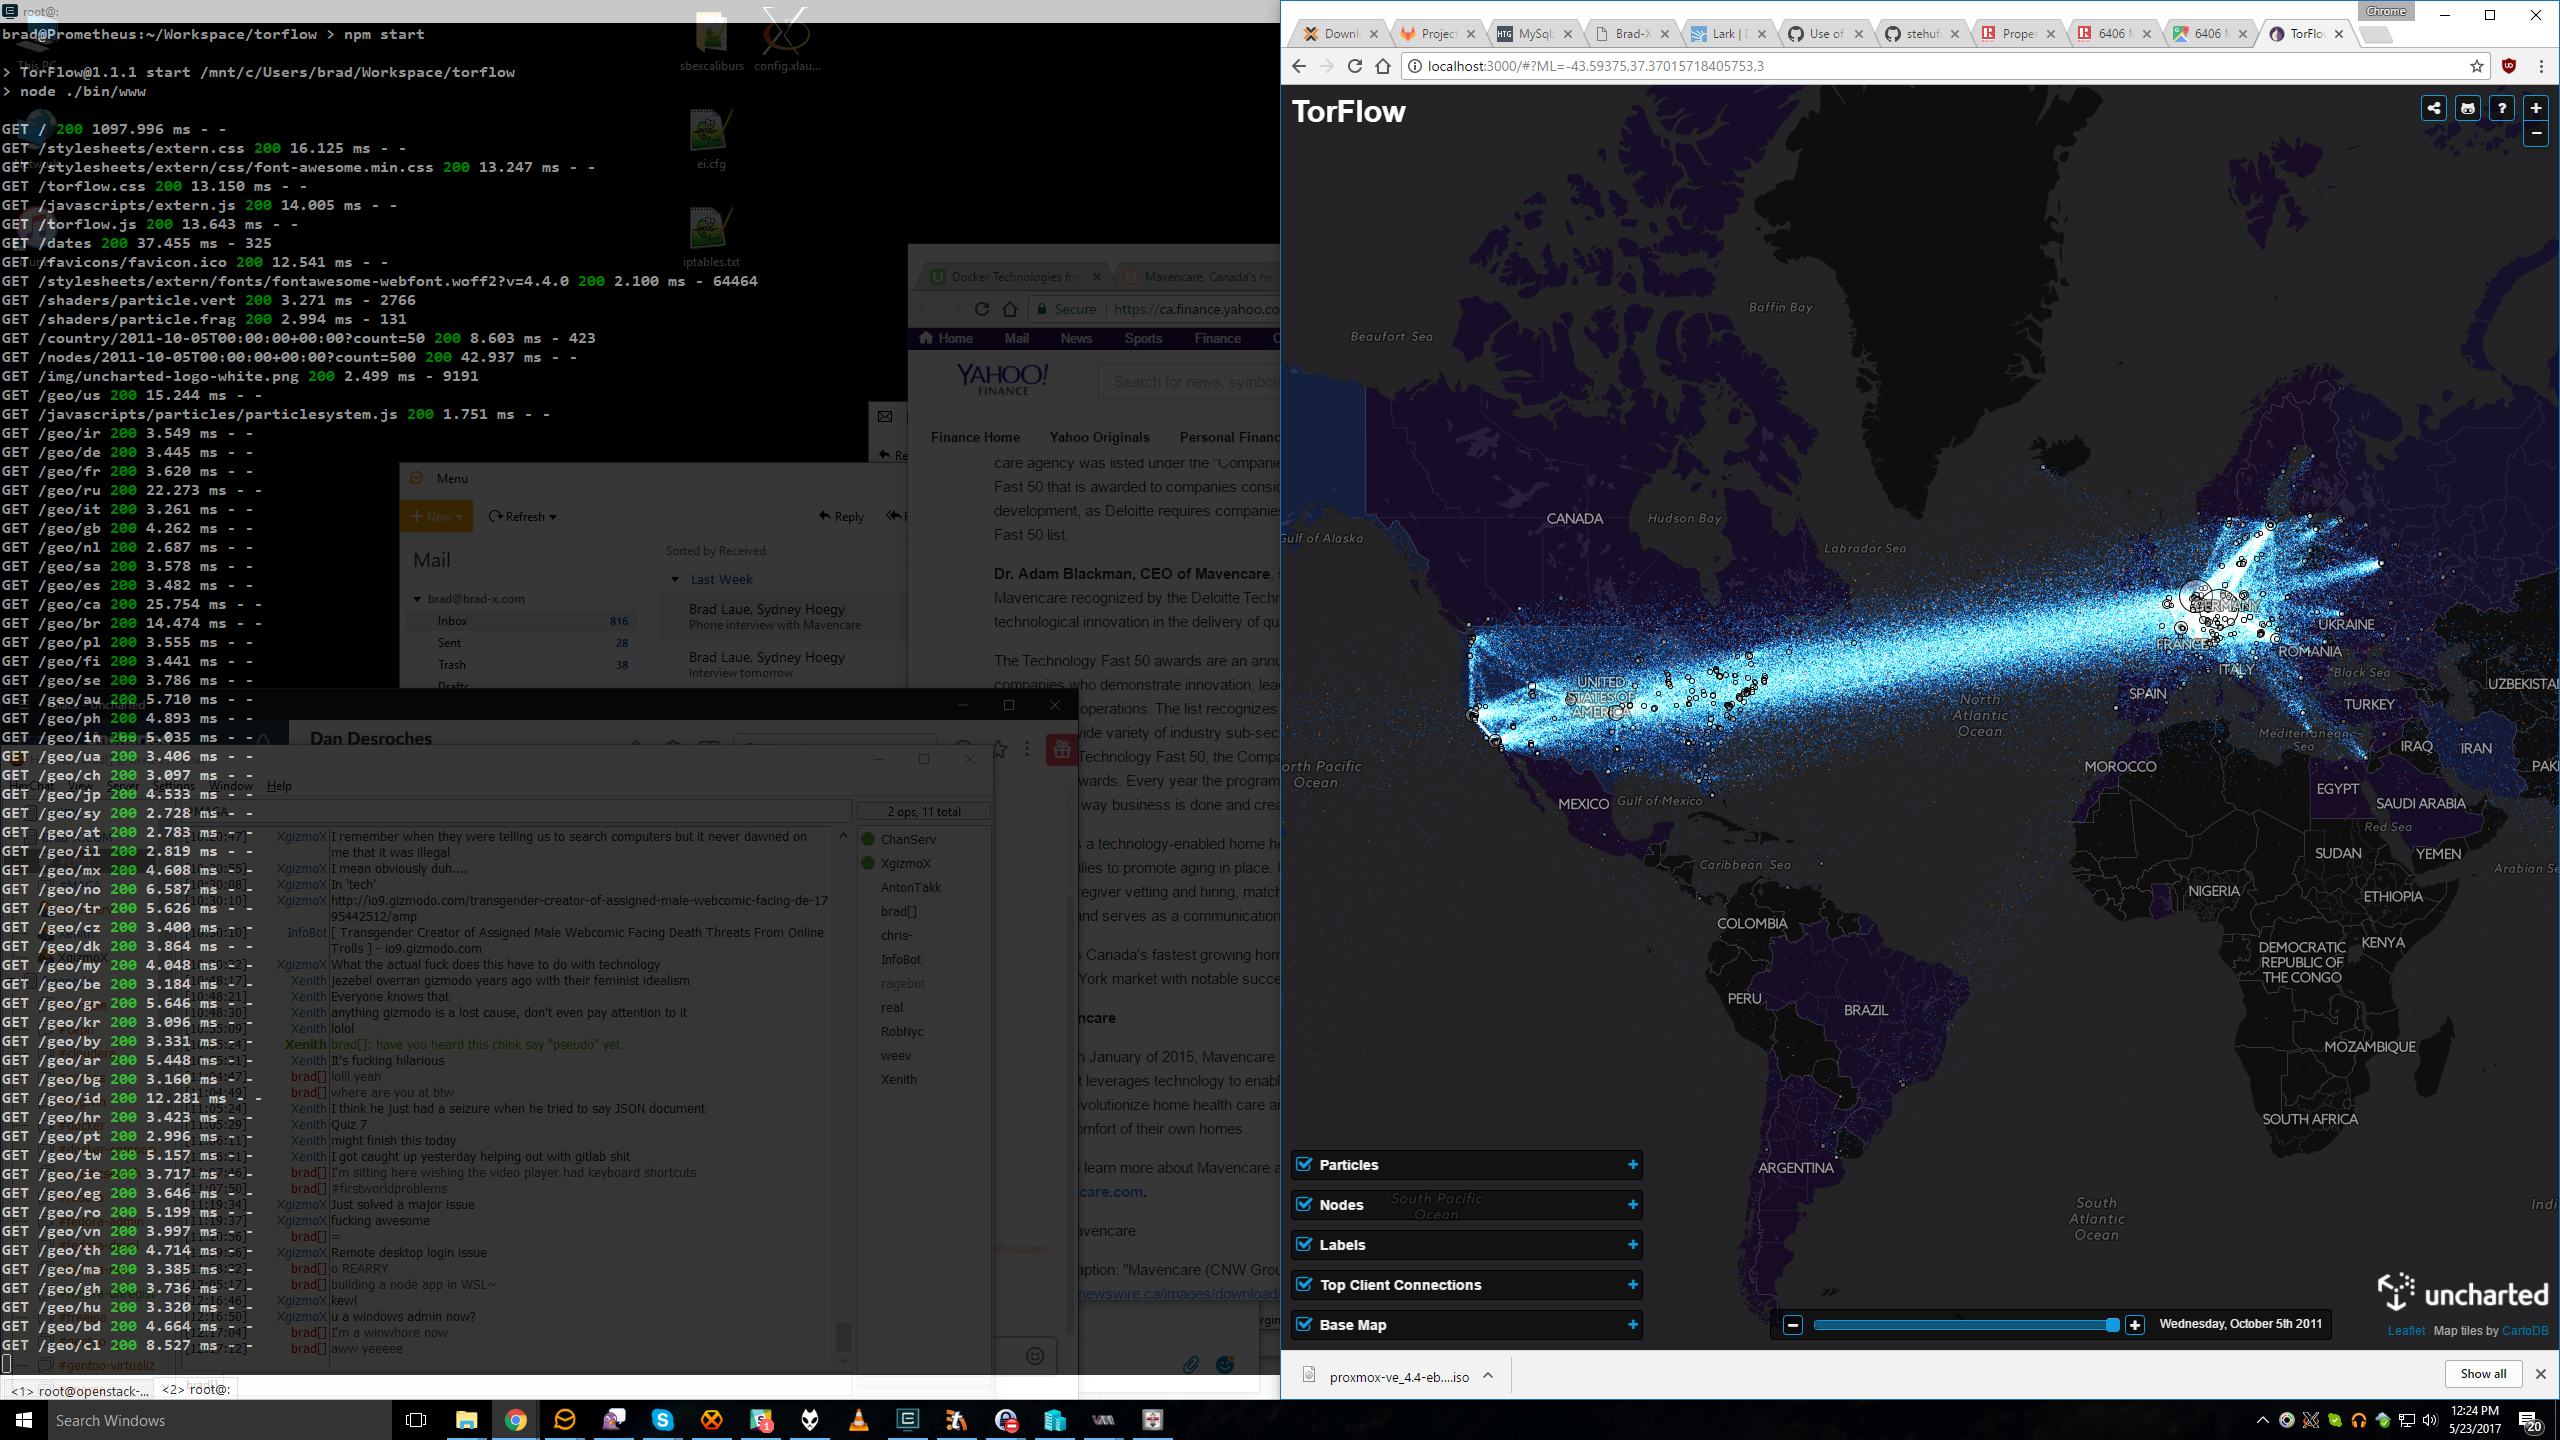Expand the Labels panel with plus
Screen dimensions: 2560x1440
click(x=1633, y=1244)
